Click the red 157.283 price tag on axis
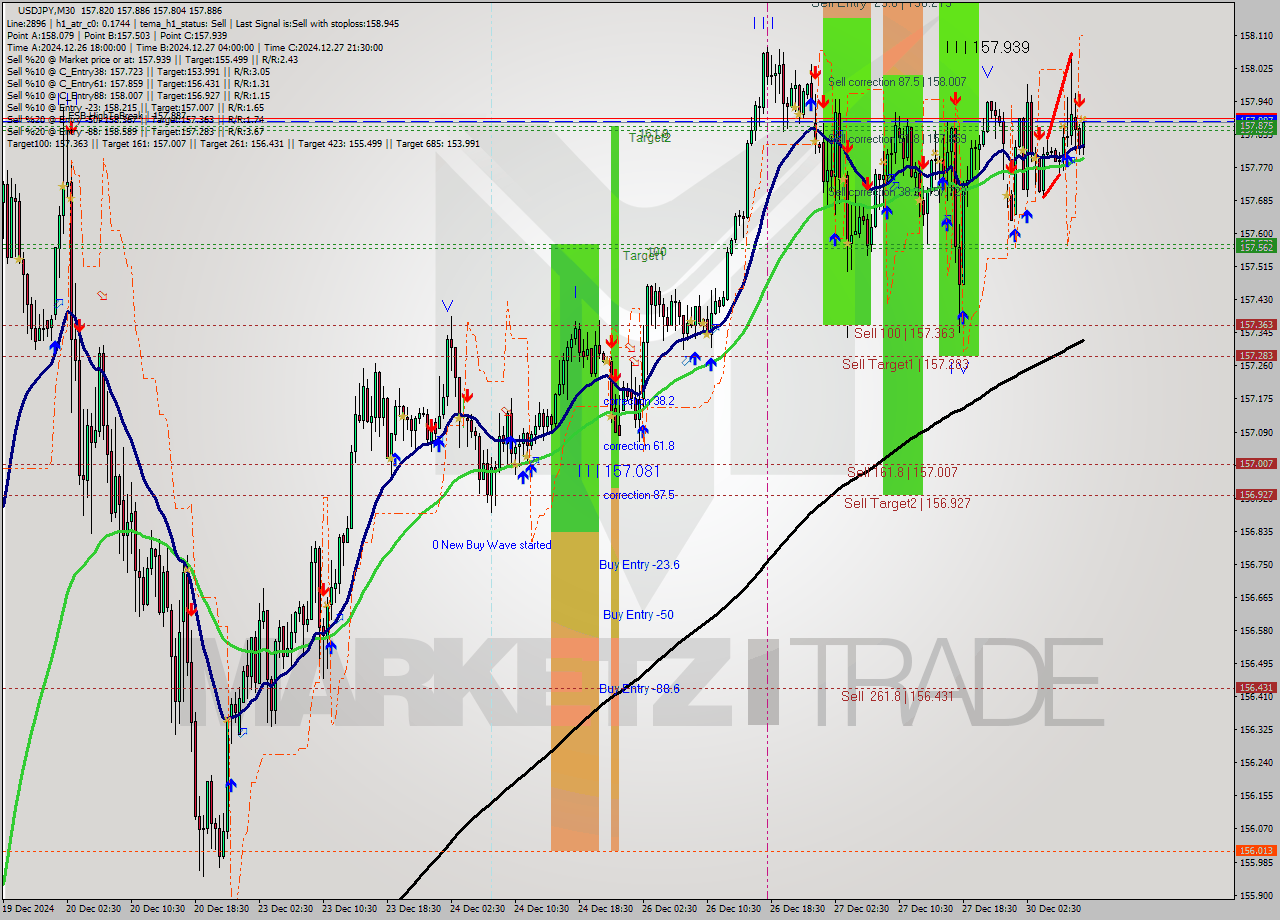The width and height of the screenshot is (1280, 920). [1256, 356]
